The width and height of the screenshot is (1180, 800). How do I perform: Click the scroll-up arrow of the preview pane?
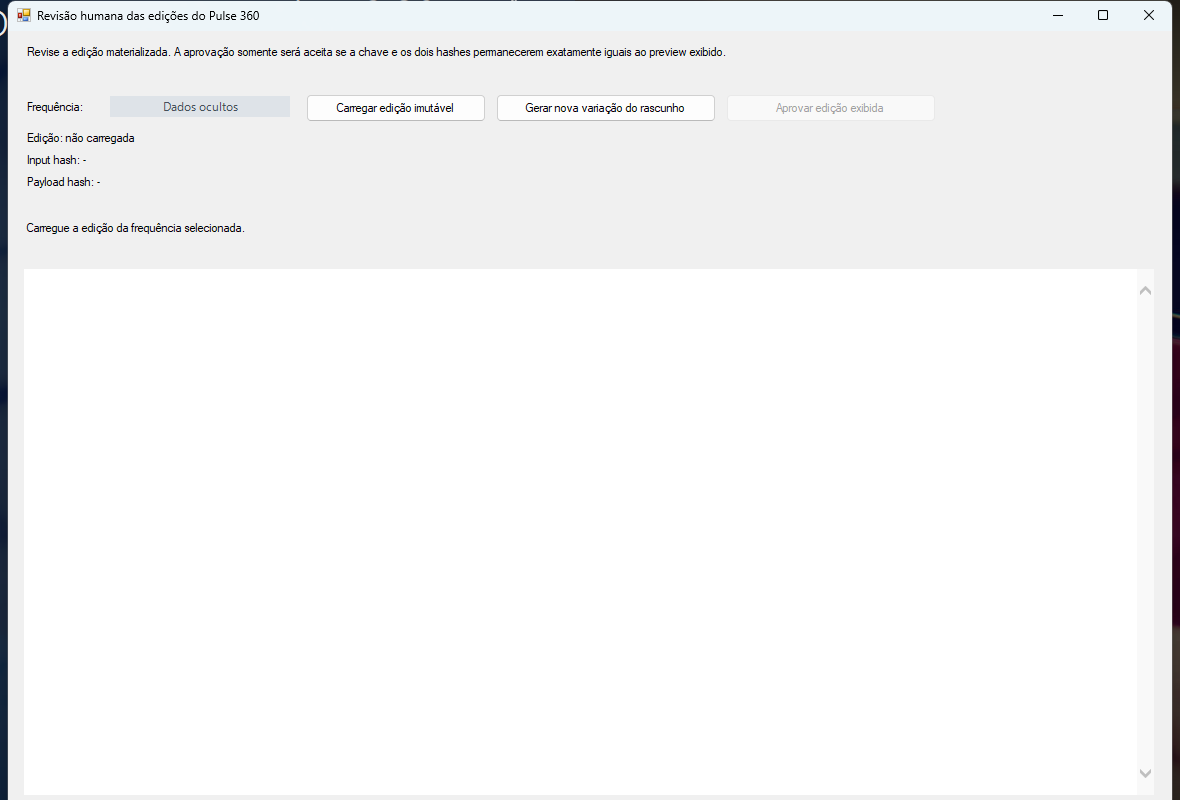[x=1145, y=290]
